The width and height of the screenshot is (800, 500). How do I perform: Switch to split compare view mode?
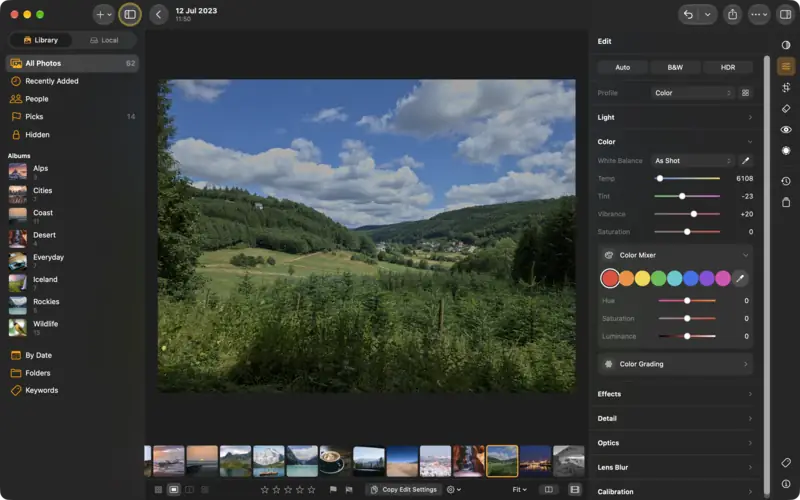[x=189, y=490]
